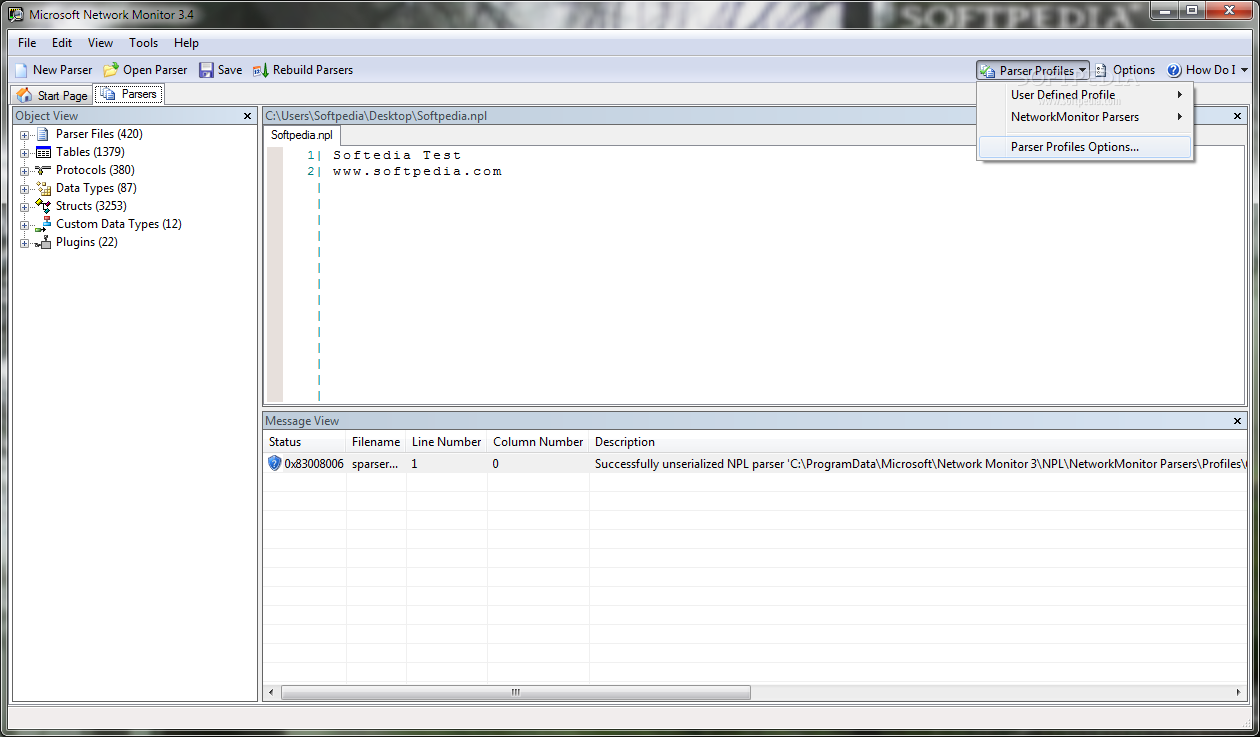This screenshot has width=1260, height=737.
Task: Open the View menu
Action: click(100, 43)
